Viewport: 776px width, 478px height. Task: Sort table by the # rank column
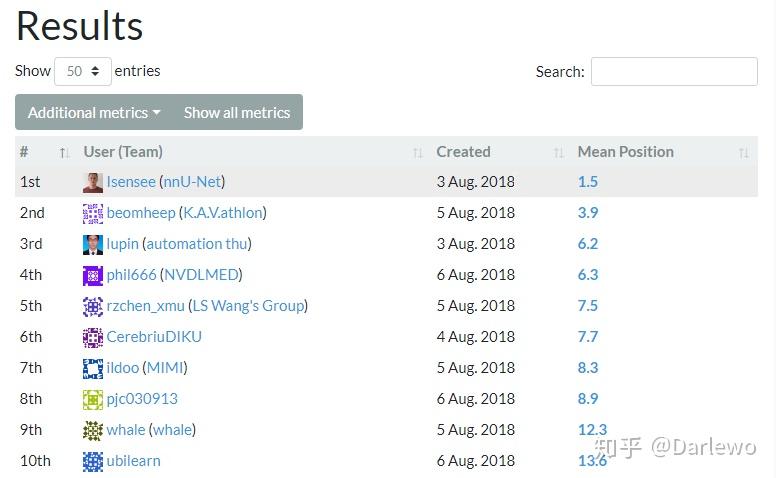pyautogui.click(x=64, y=153)
